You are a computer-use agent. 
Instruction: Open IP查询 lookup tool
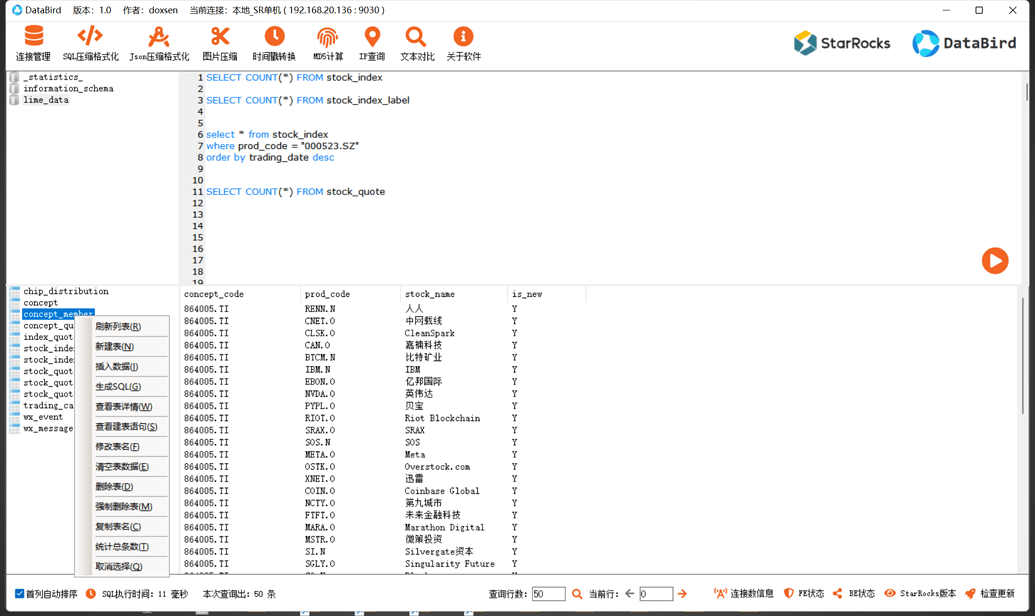point(372,44)
